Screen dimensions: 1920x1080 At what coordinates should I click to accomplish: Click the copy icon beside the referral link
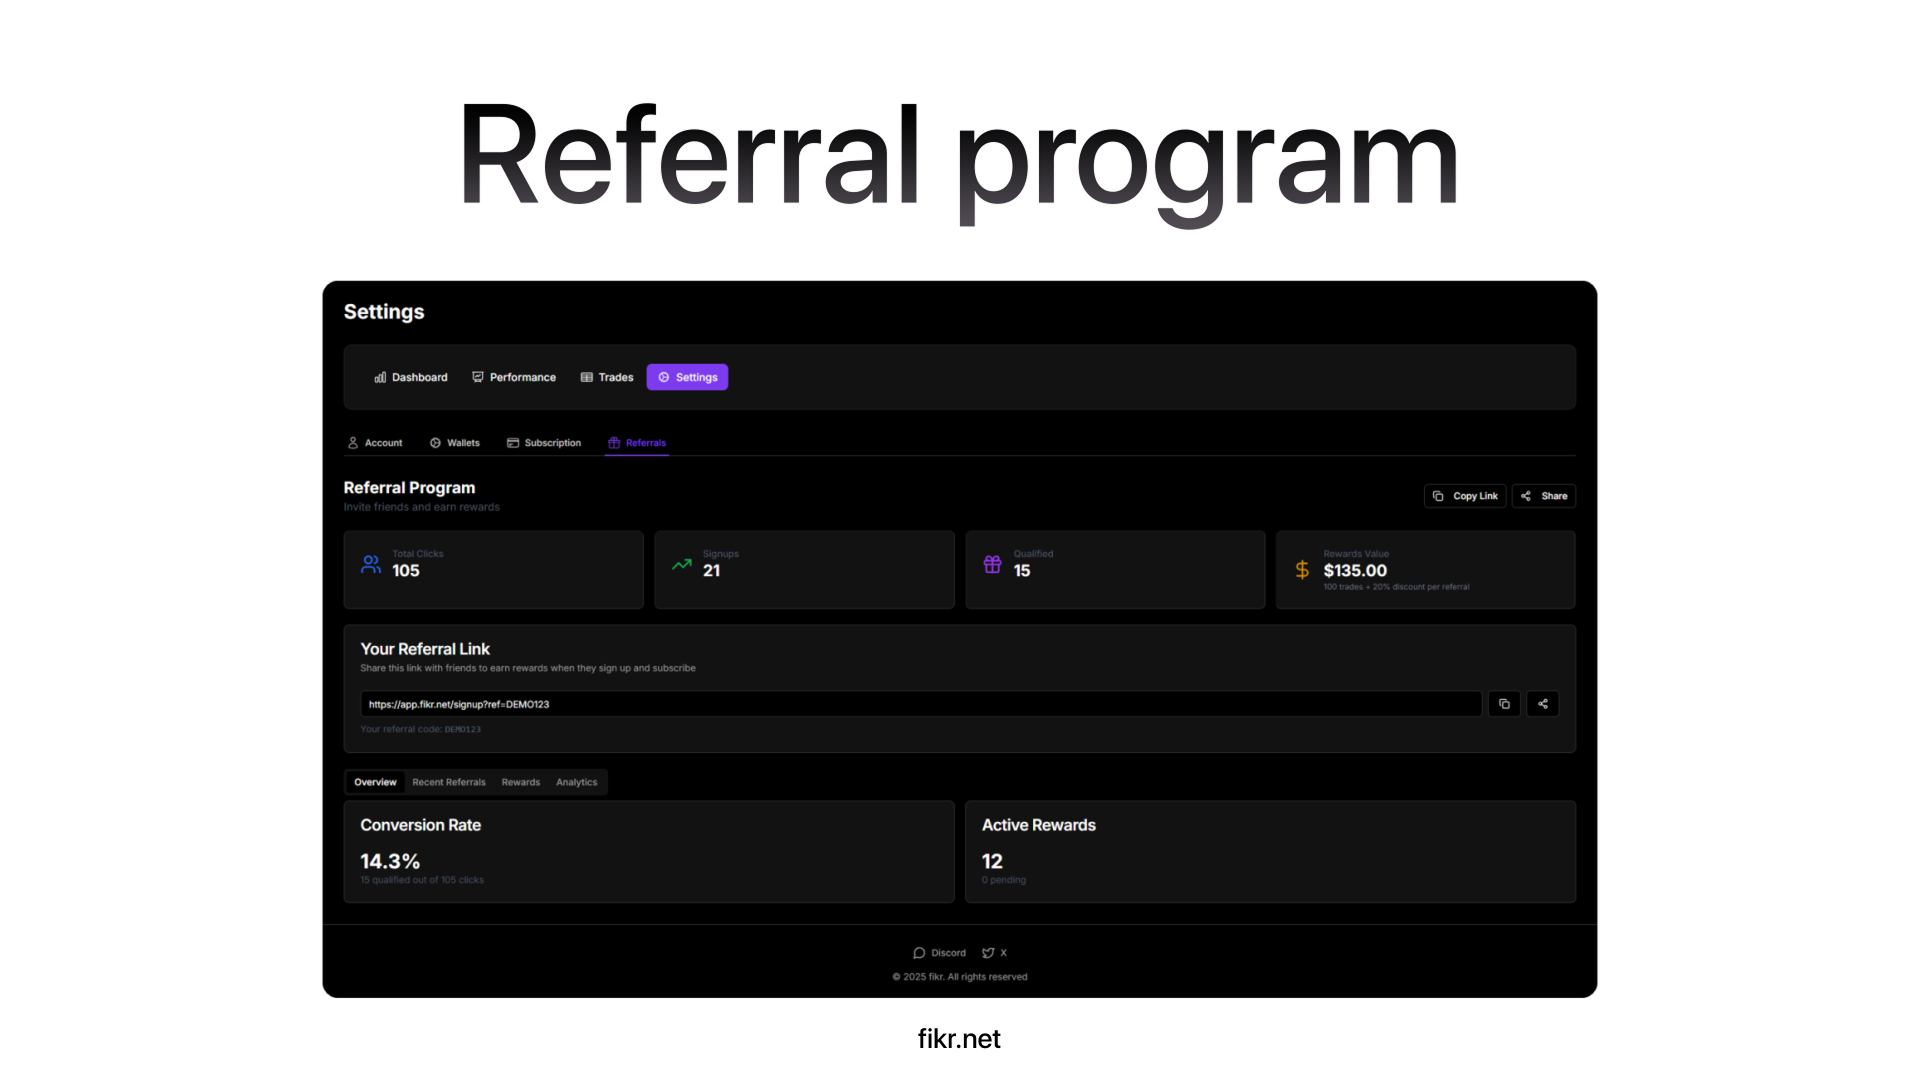click(x=1504, y=704)
